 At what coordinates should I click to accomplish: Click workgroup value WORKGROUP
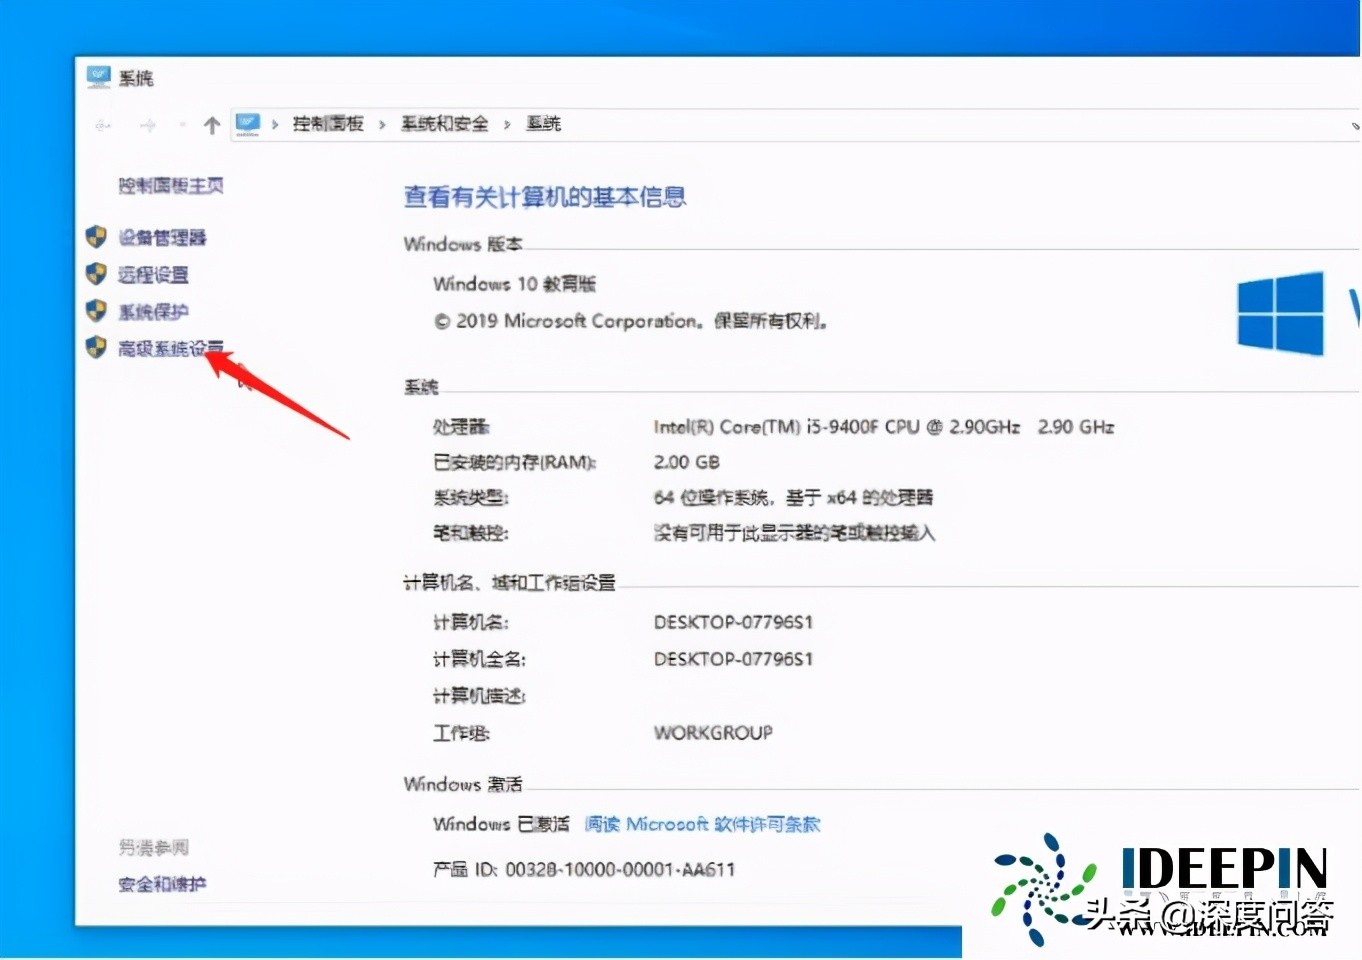pyautogui.click(x=713, y=733)
